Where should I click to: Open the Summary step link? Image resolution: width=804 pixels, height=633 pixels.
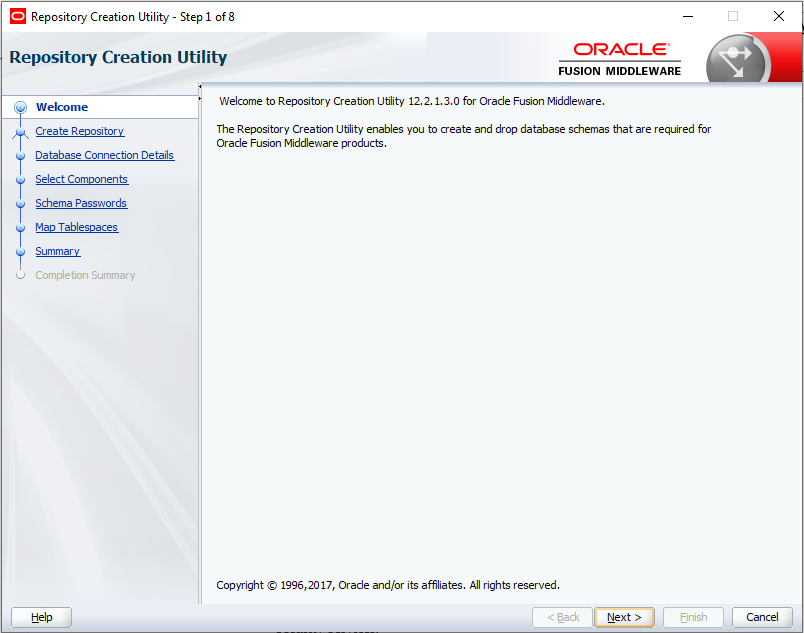57,251
